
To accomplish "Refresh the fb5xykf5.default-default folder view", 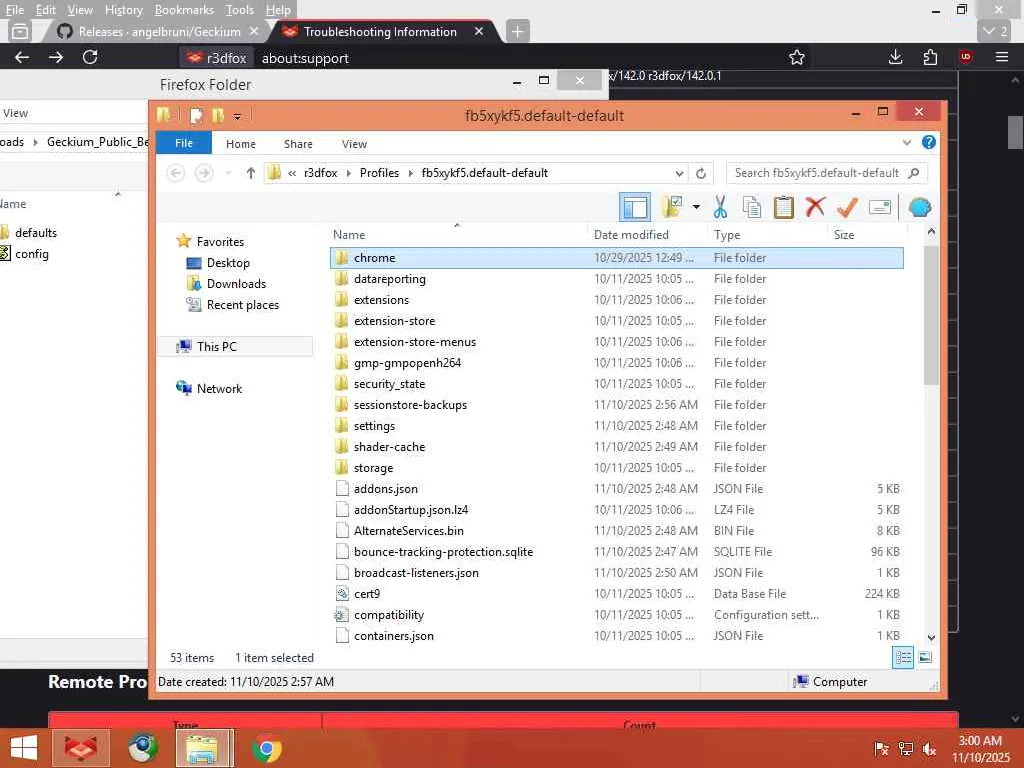I will coord(701,173).
